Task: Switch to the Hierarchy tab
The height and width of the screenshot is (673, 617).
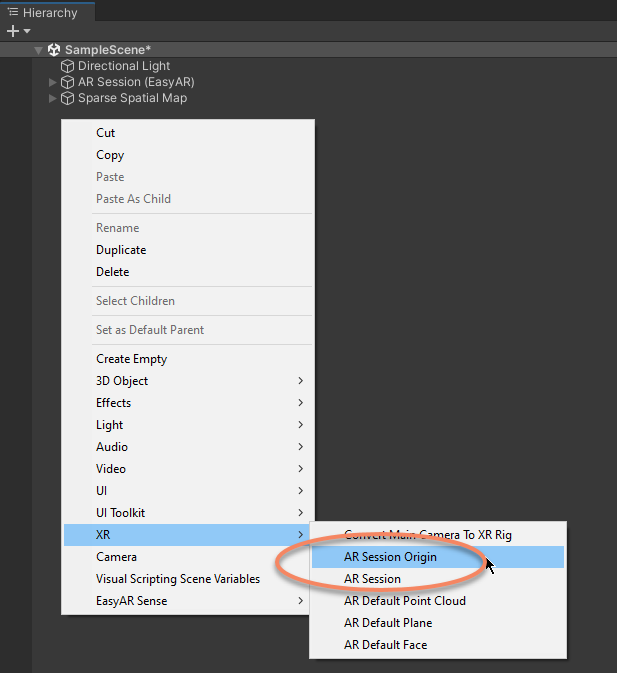Action: [48, 12]
